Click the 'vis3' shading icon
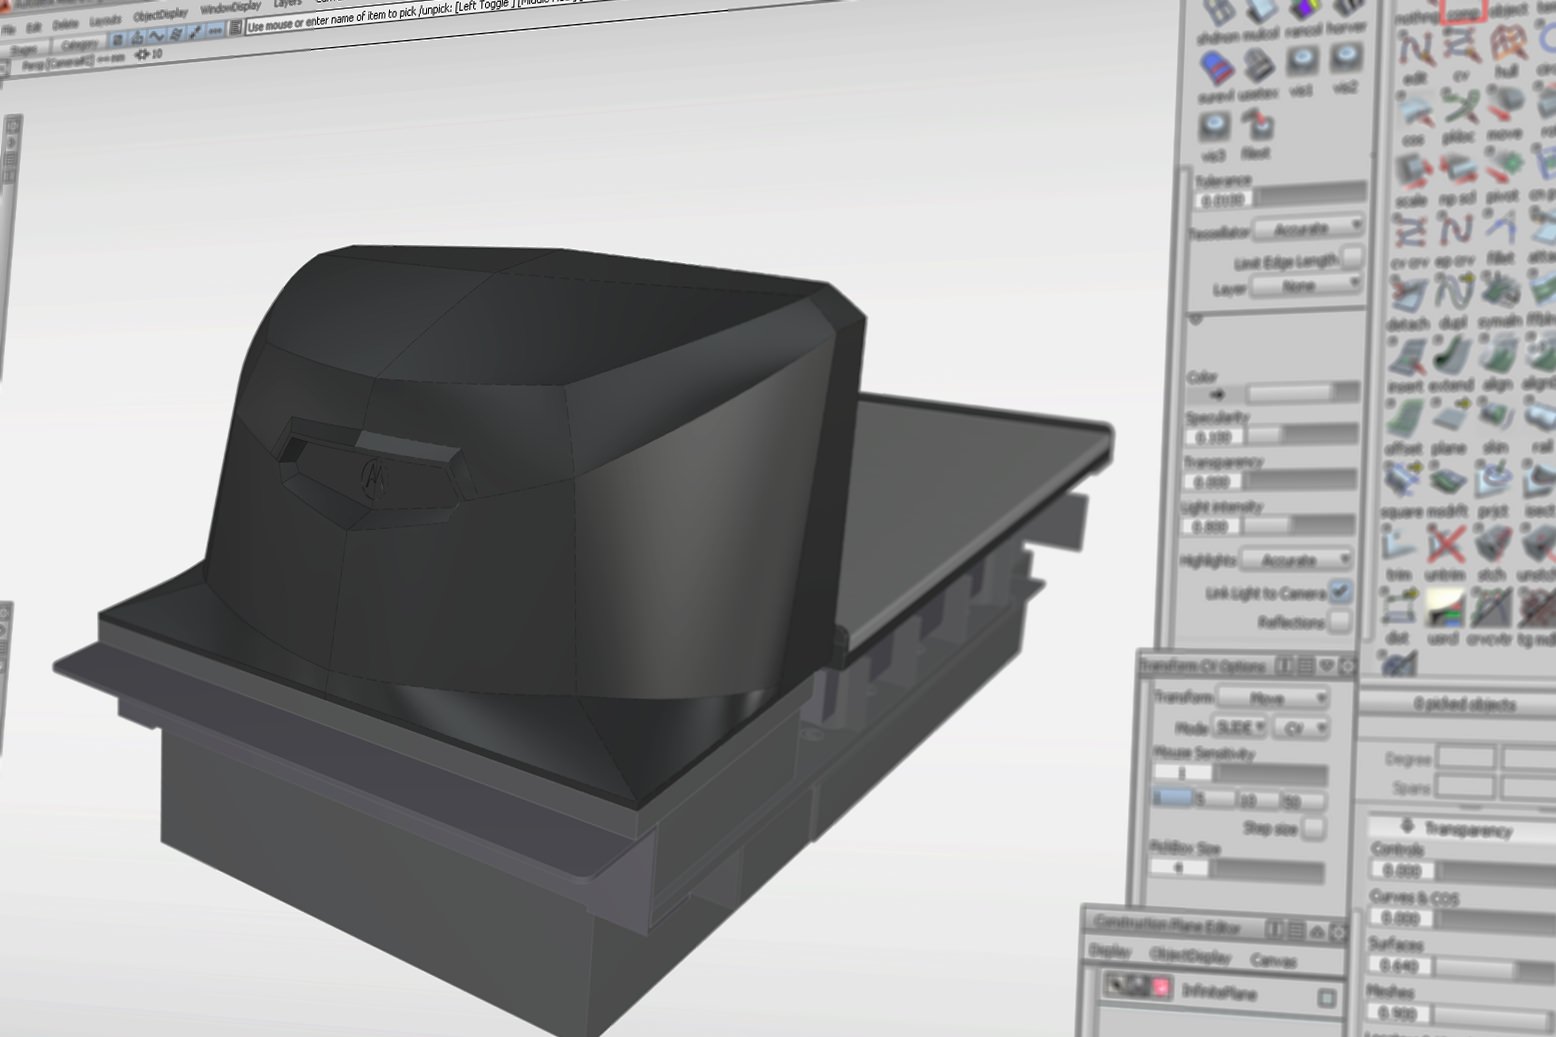The image size is (1556, 1037). [1215, 127]
